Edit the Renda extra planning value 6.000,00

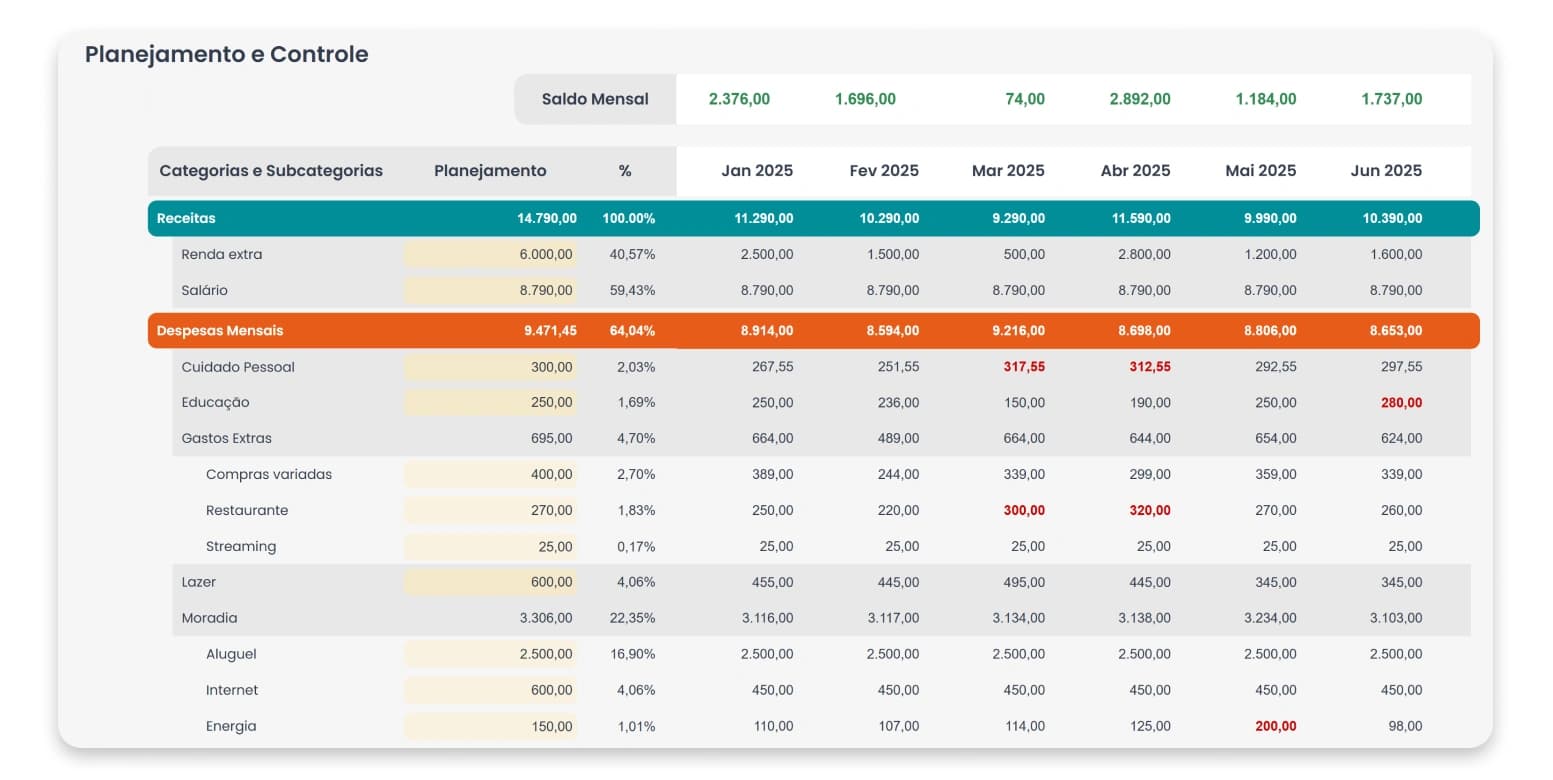click(491, 254)
